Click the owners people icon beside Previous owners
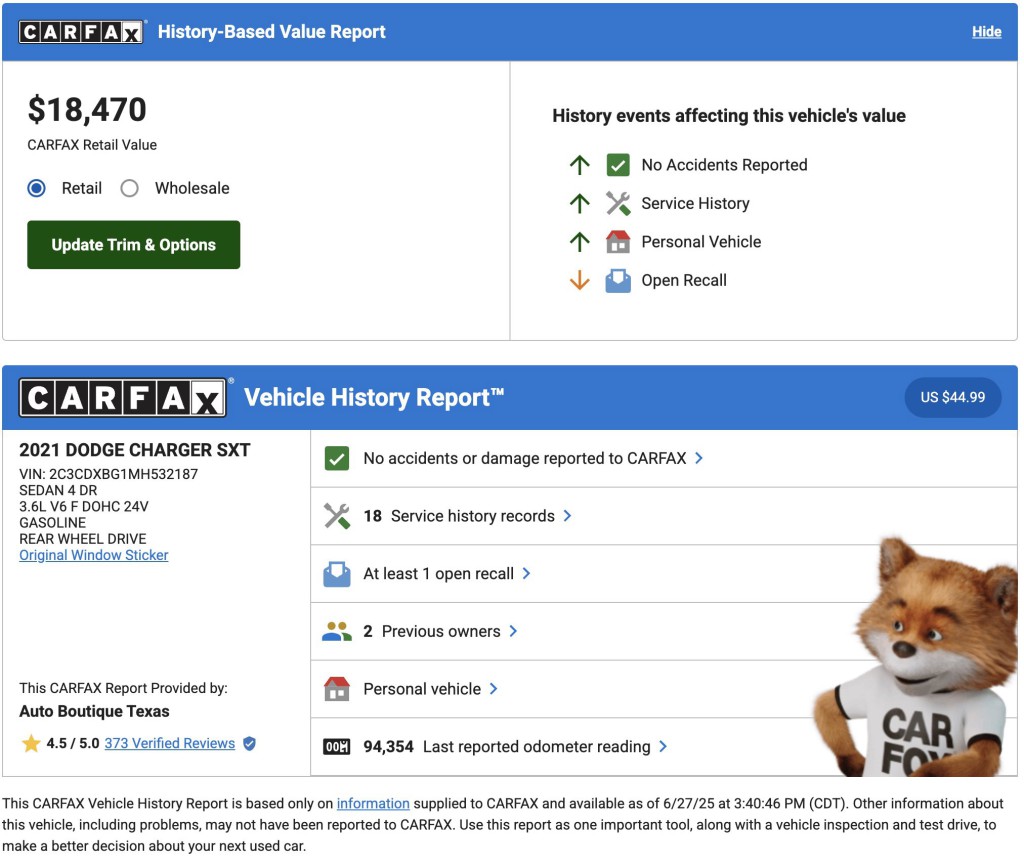 coord(337,632)
